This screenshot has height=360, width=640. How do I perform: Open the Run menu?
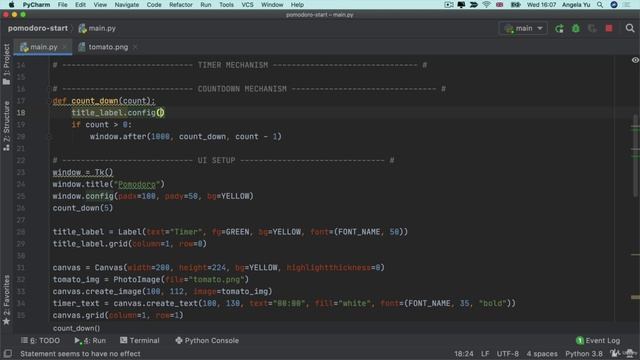pyautogui.click(x=206, y=5)
